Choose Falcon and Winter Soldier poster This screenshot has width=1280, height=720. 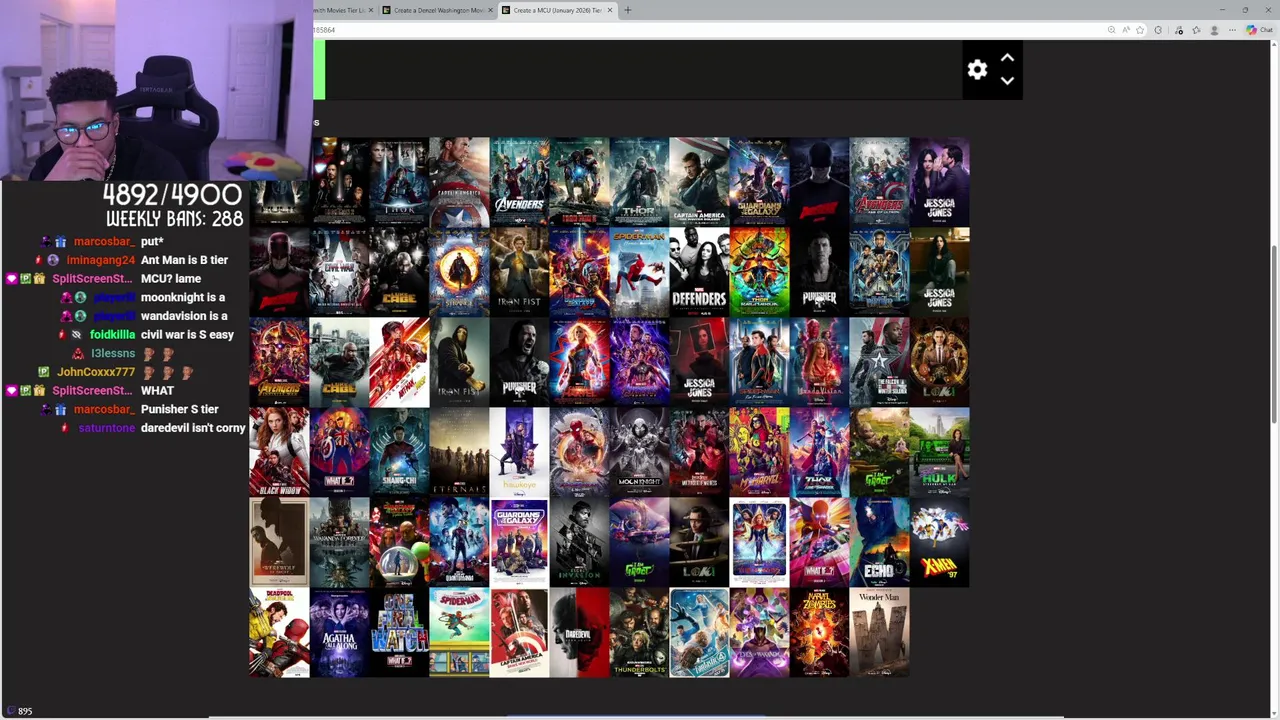879,362
